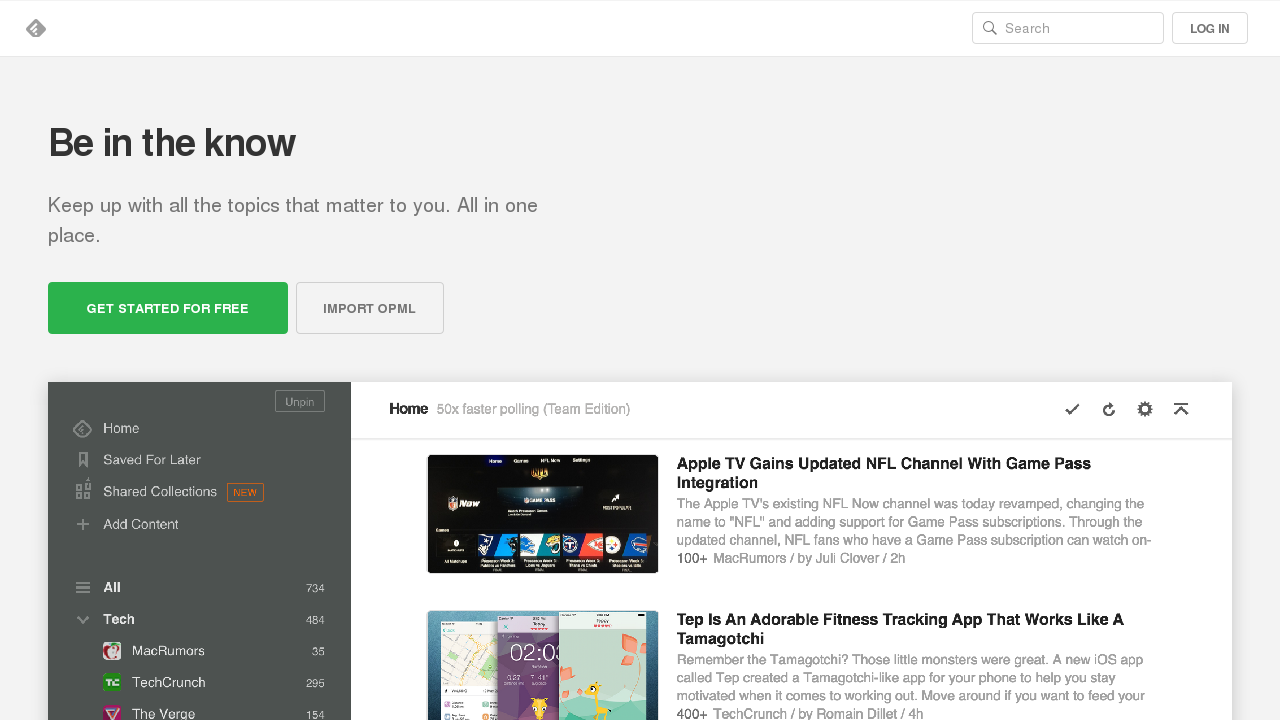Click the 295 unread count for TechCrunch
This screenshot has height=720, width=1280.
pos(315,683)
